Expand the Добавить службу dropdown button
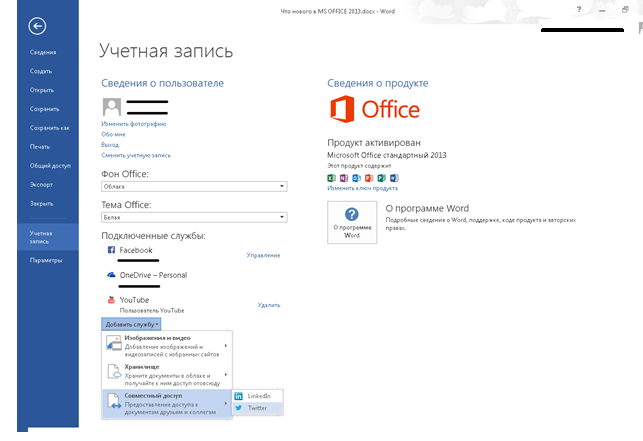The image size is (643, 441). click(131, 324)
